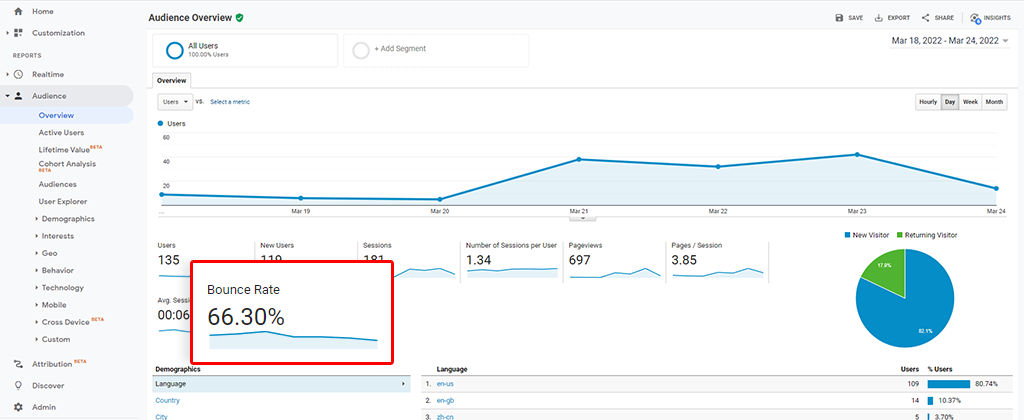This screenshot has width=1024, height=420.
Task: Switch chart granularity to Week
Action: (x=970, y=102)
